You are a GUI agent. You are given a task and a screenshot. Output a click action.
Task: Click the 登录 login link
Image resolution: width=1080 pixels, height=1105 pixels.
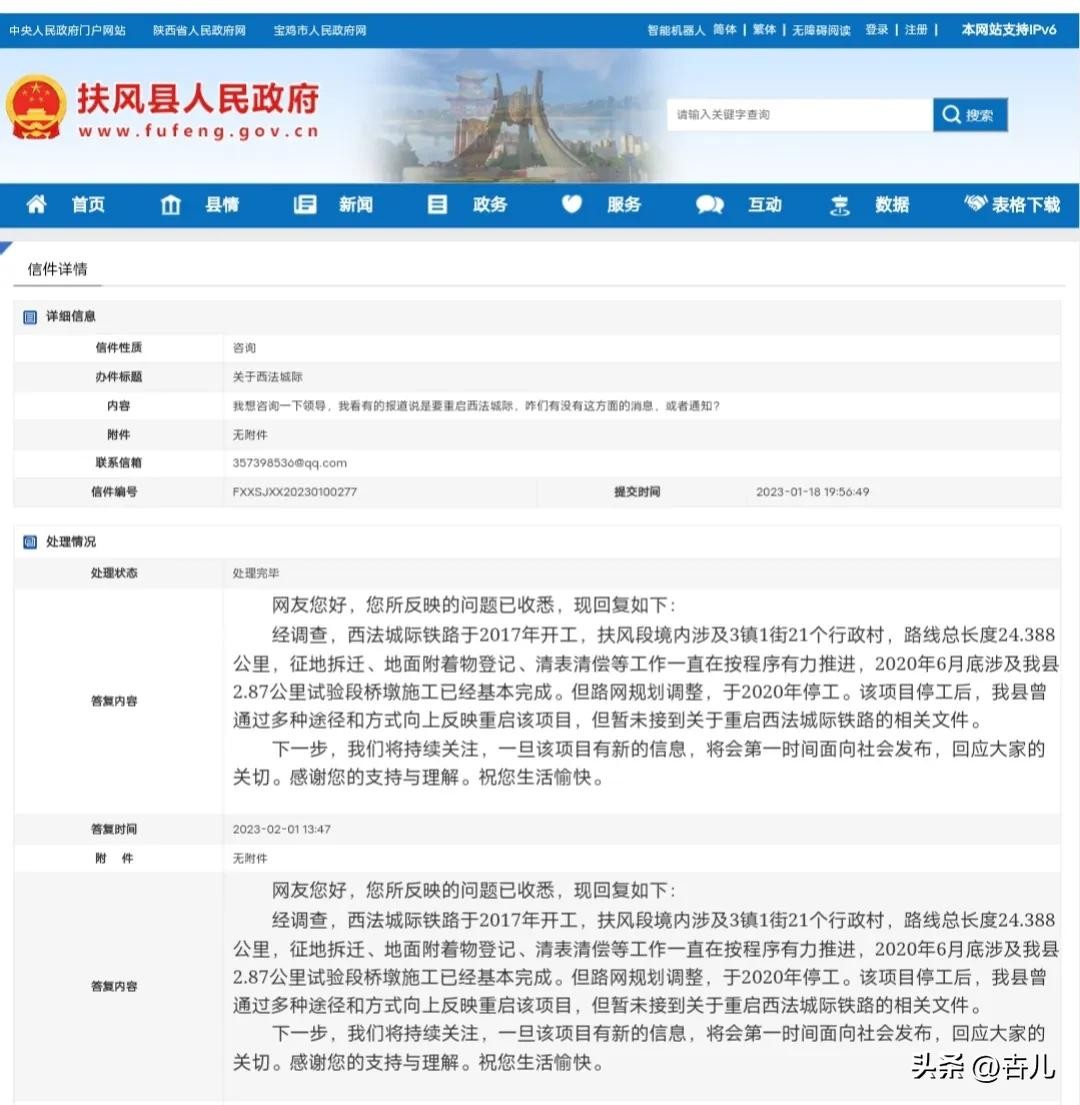877,30
